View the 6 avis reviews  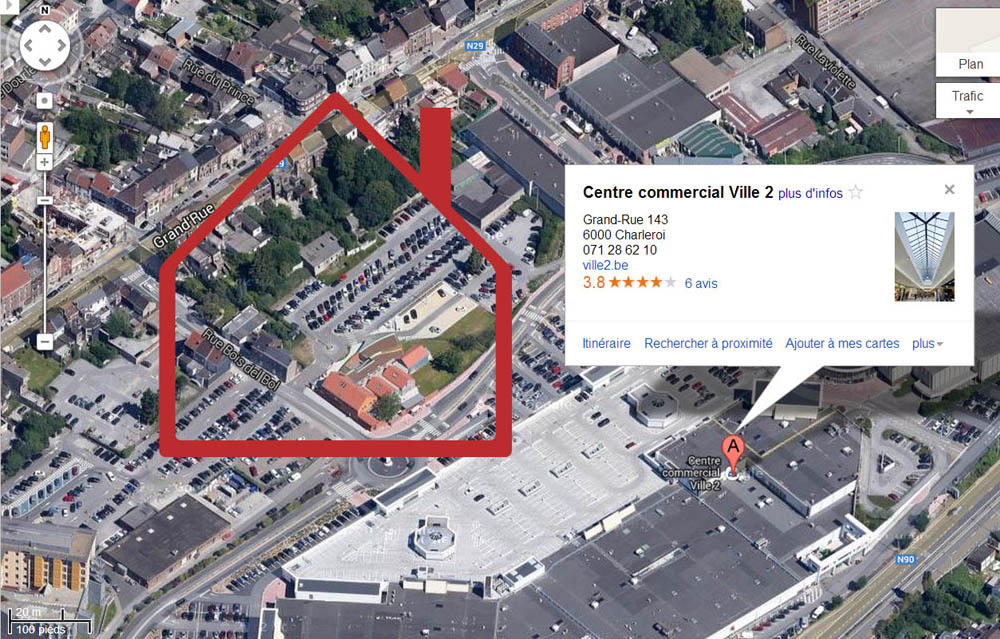701,283
